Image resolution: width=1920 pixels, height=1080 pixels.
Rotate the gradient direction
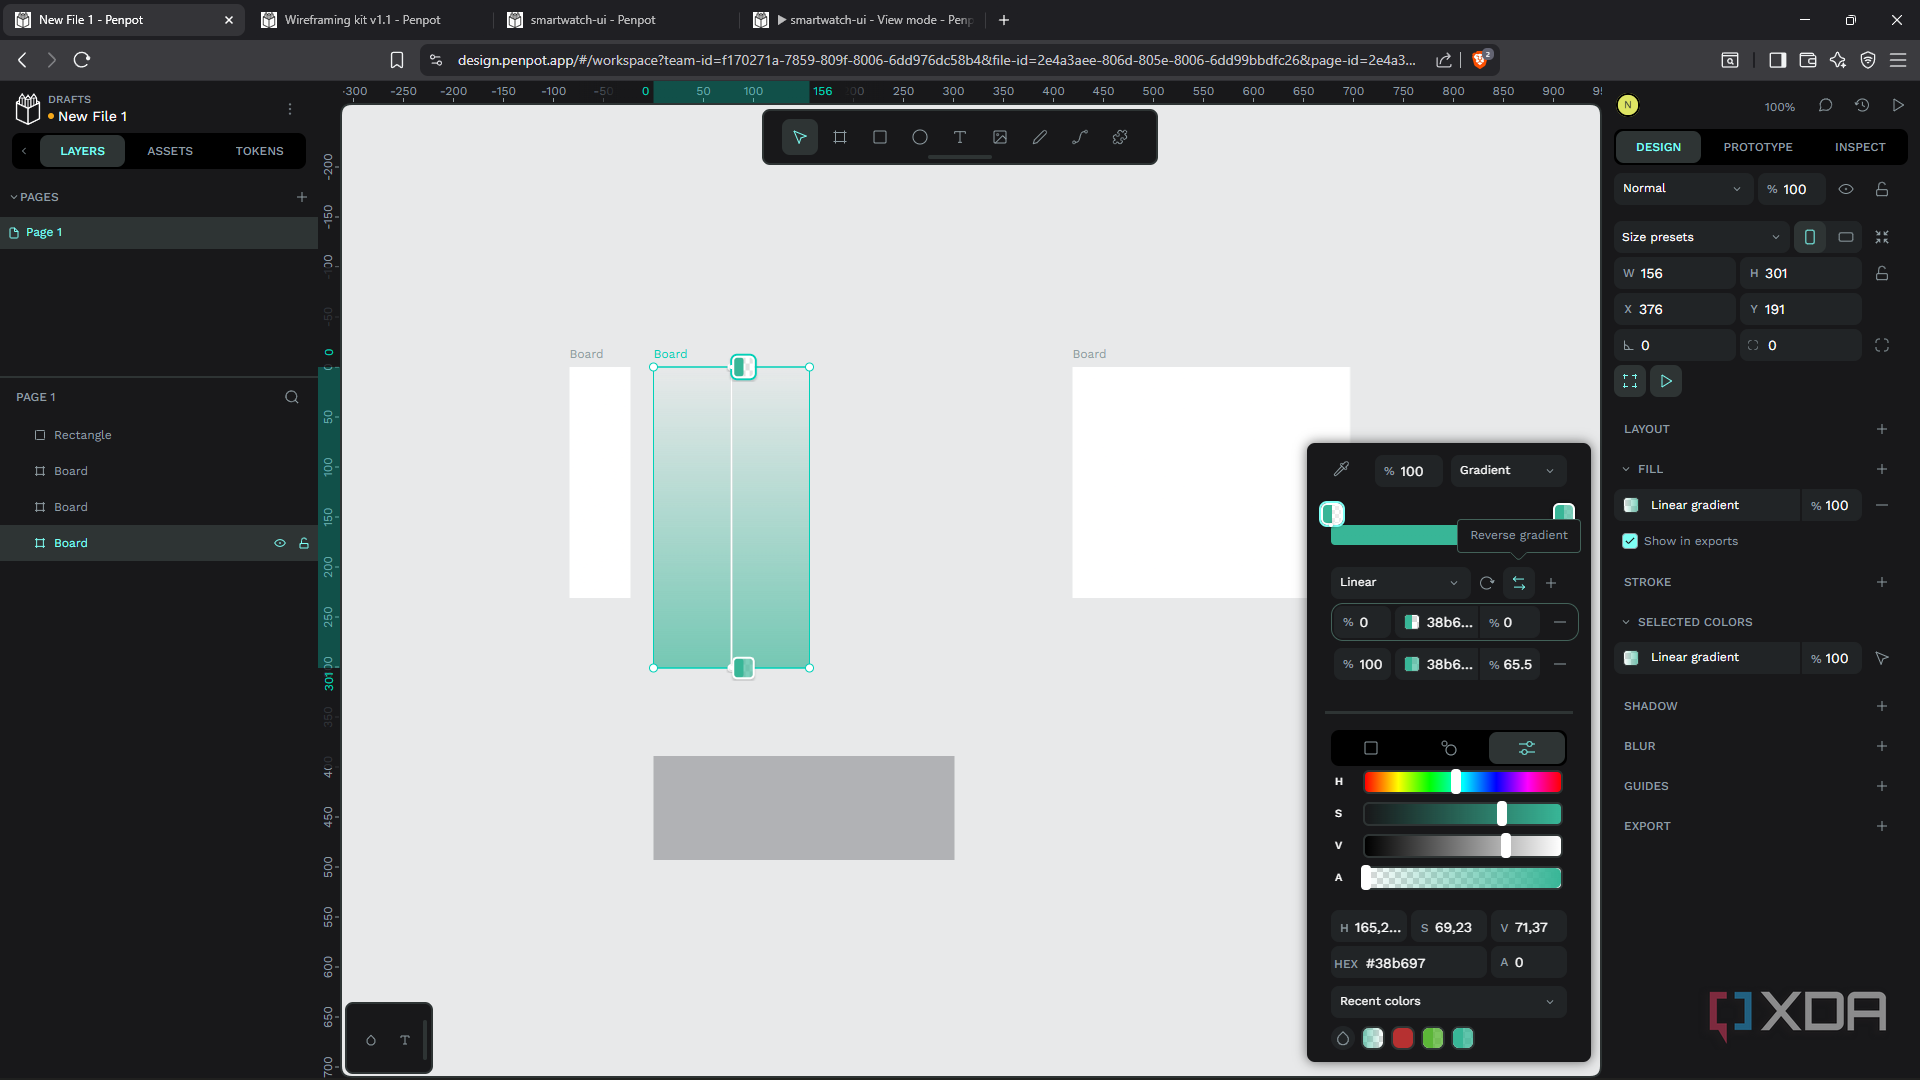pyautogui.click(x=1487, y=583)
